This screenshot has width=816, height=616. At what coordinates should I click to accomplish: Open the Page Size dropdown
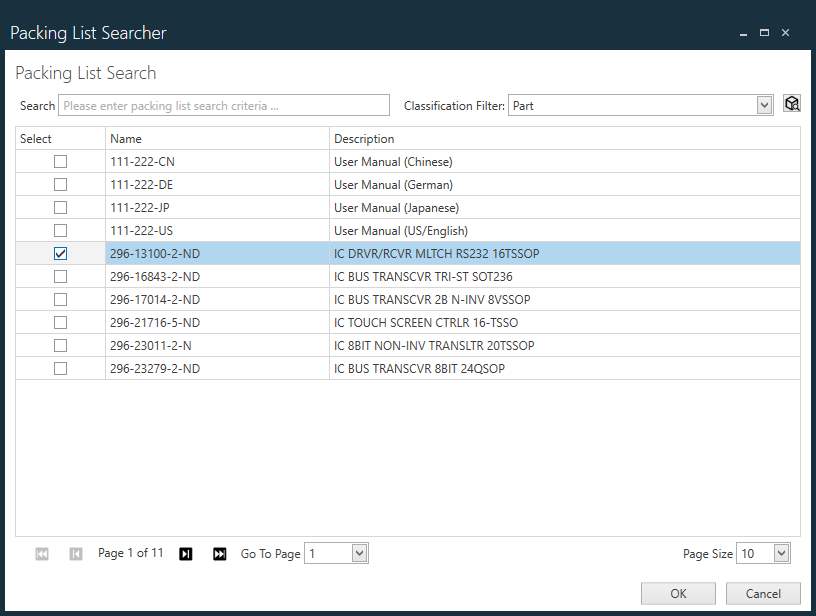(x=763, y=552)
